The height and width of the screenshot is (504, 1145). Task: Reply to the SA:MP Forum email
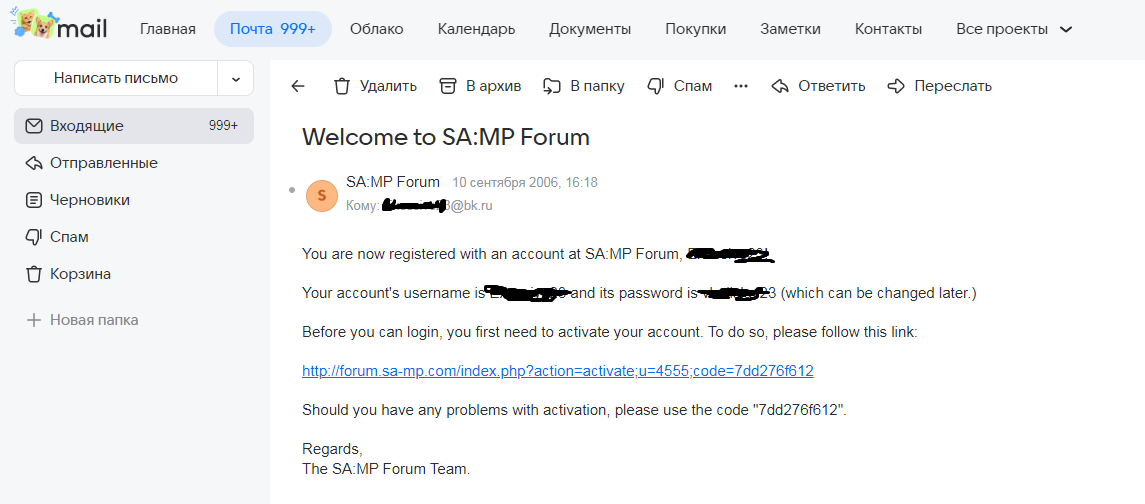pos(818,86)
